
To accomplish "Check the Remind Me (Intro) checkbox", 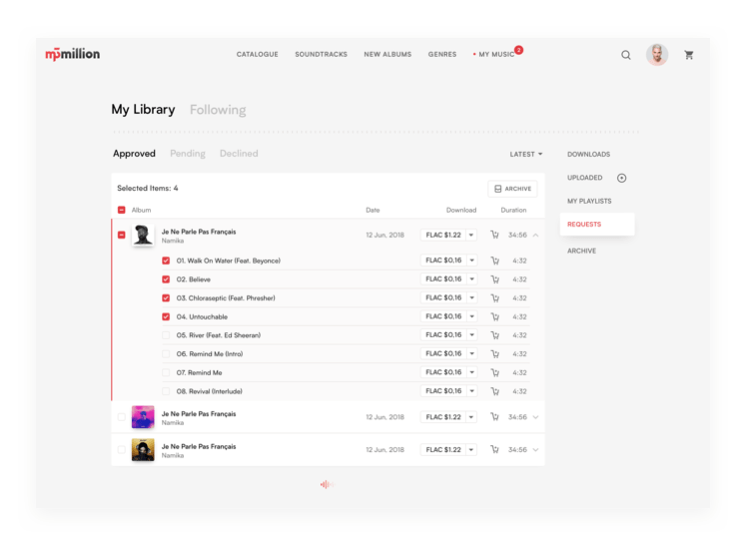I will pos(166,354).
